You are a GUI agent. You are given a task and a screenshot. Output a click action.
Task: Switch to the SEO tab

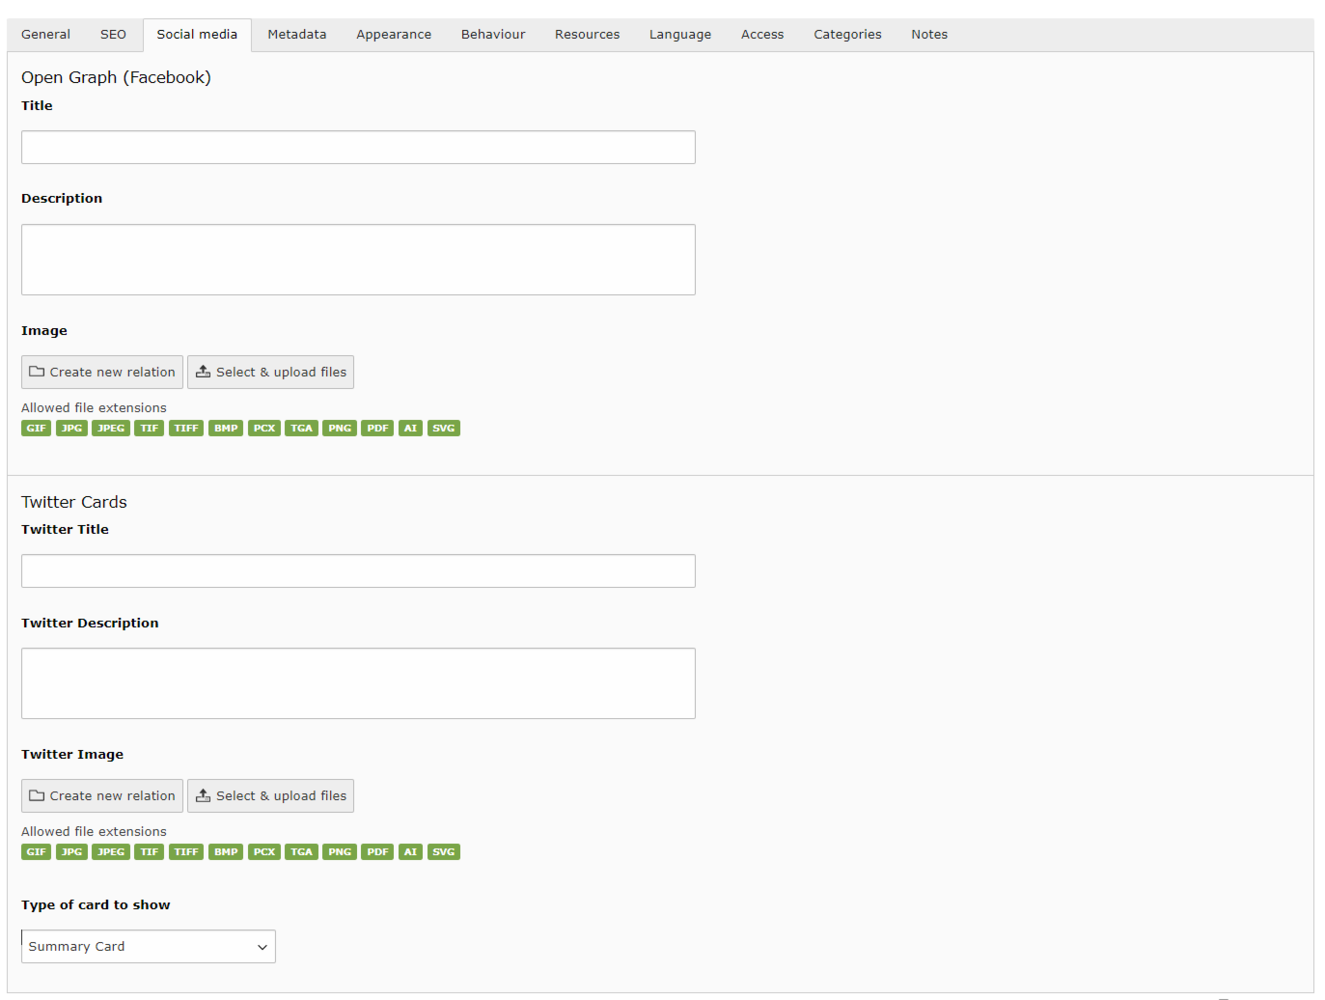pos(113,35)
